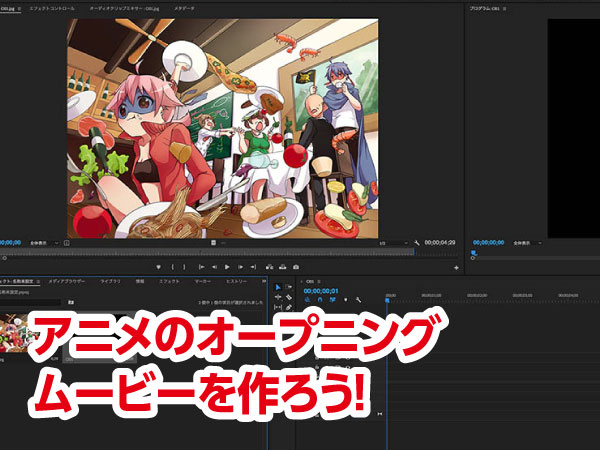Viewport: 600px width, 450px height.
Task: Step back one frame in Source monitor
Action: click(x=214, y=267)
